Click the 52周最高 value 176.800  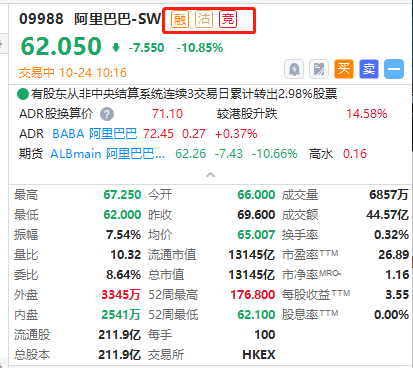253,295
